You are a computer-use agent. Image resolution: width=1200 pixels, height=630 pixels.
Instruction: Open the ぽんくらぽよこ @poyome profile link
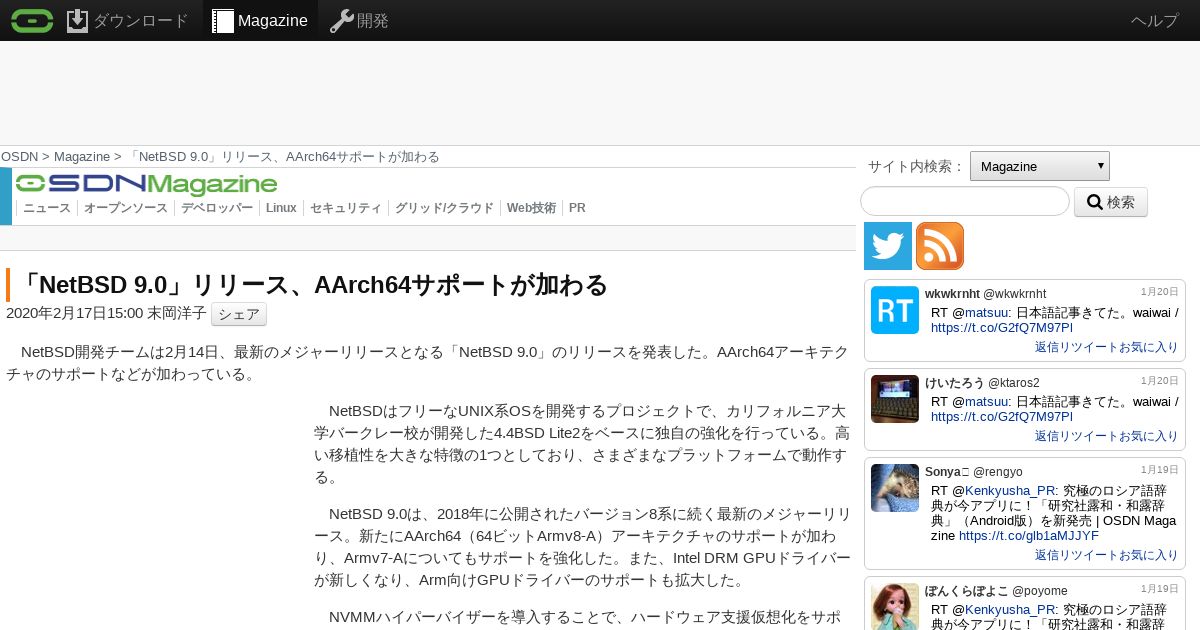(996, 591)
